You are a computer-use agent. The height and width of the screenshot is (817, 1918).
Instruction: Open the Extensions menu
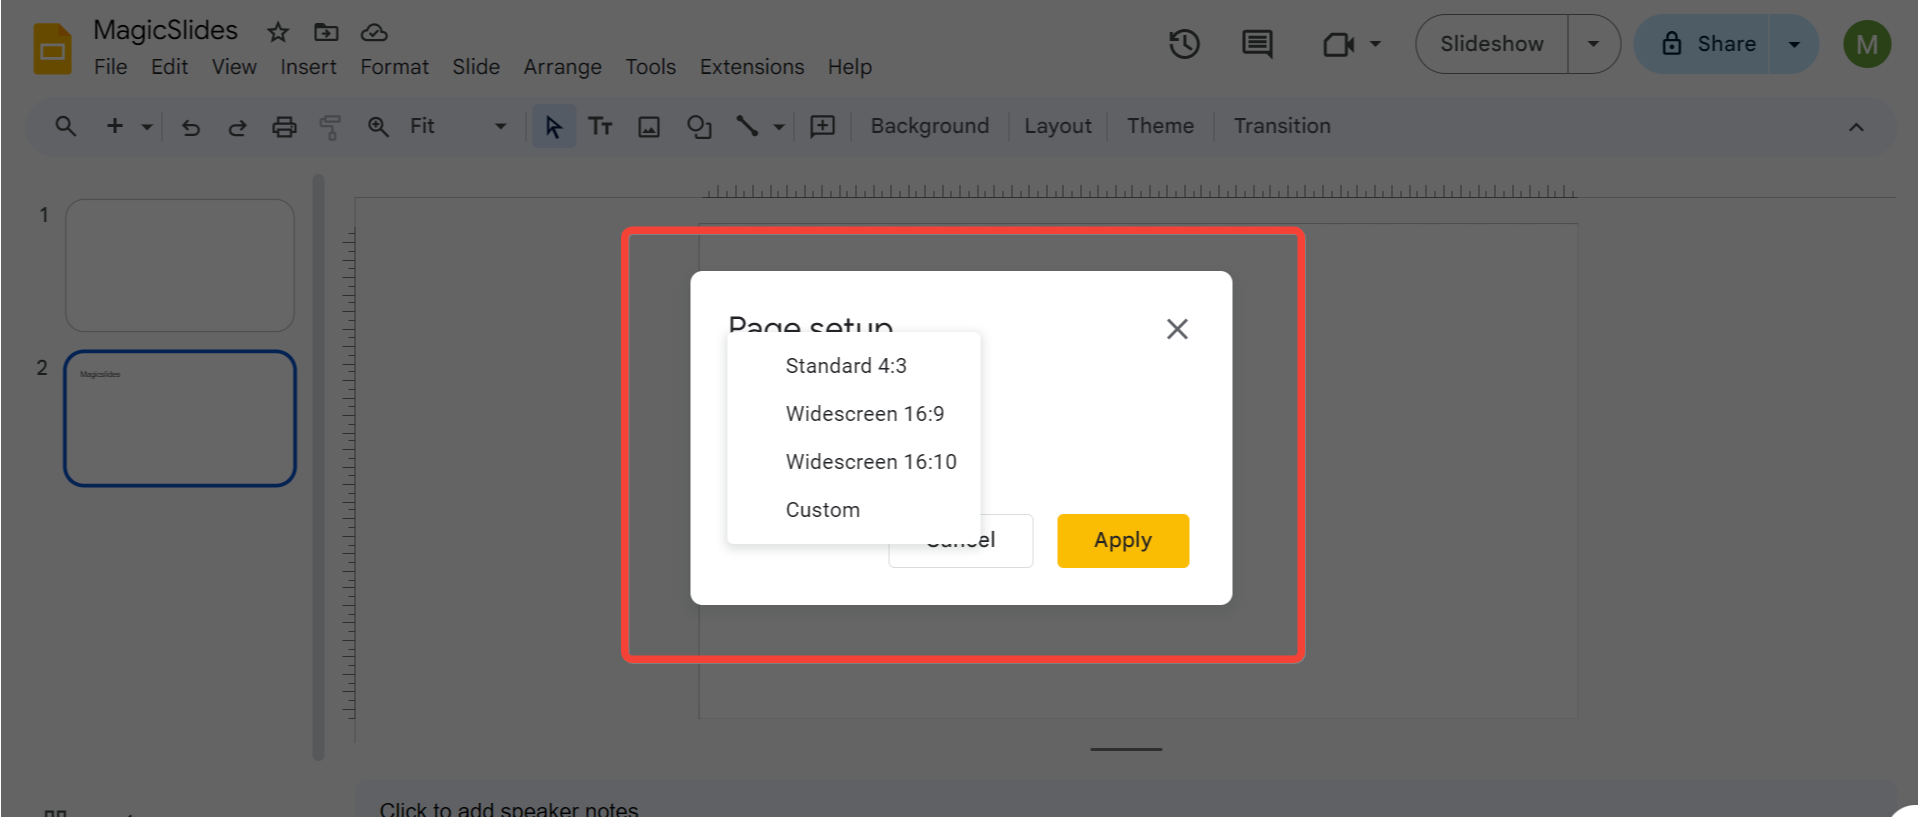pyautogui.click(x=752, y=67)
